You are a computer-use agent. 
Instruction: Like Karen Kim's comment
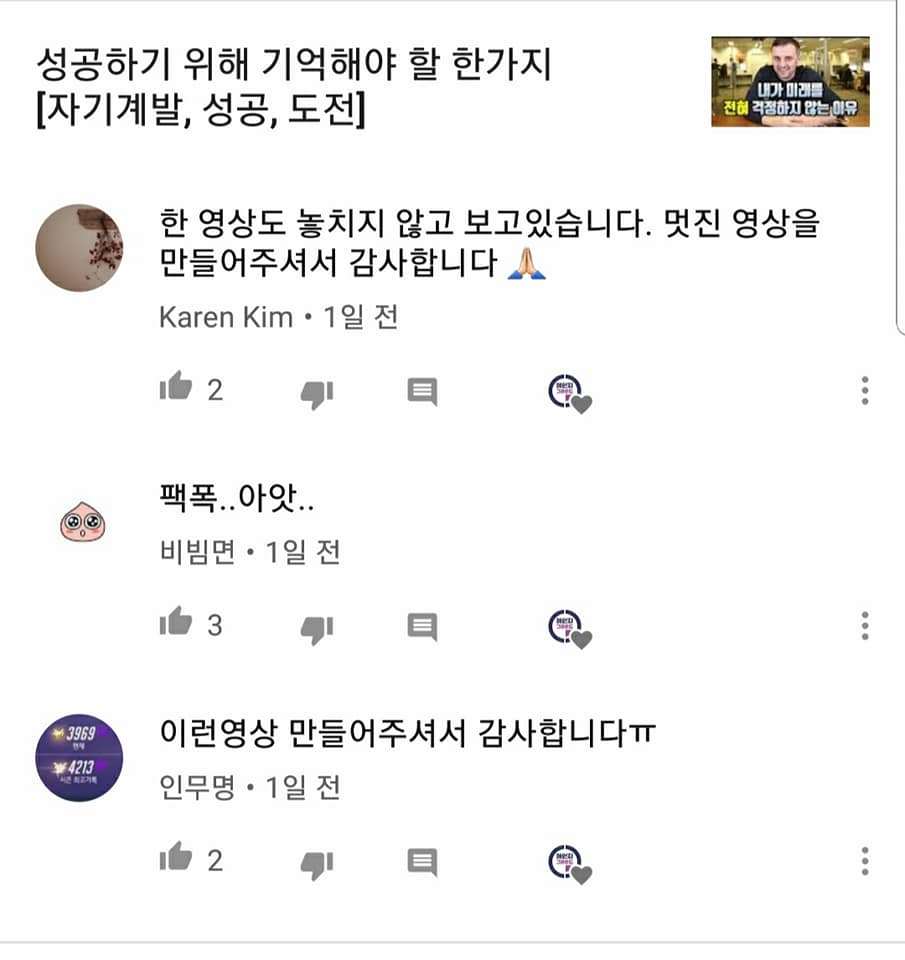tap(176, 387)
